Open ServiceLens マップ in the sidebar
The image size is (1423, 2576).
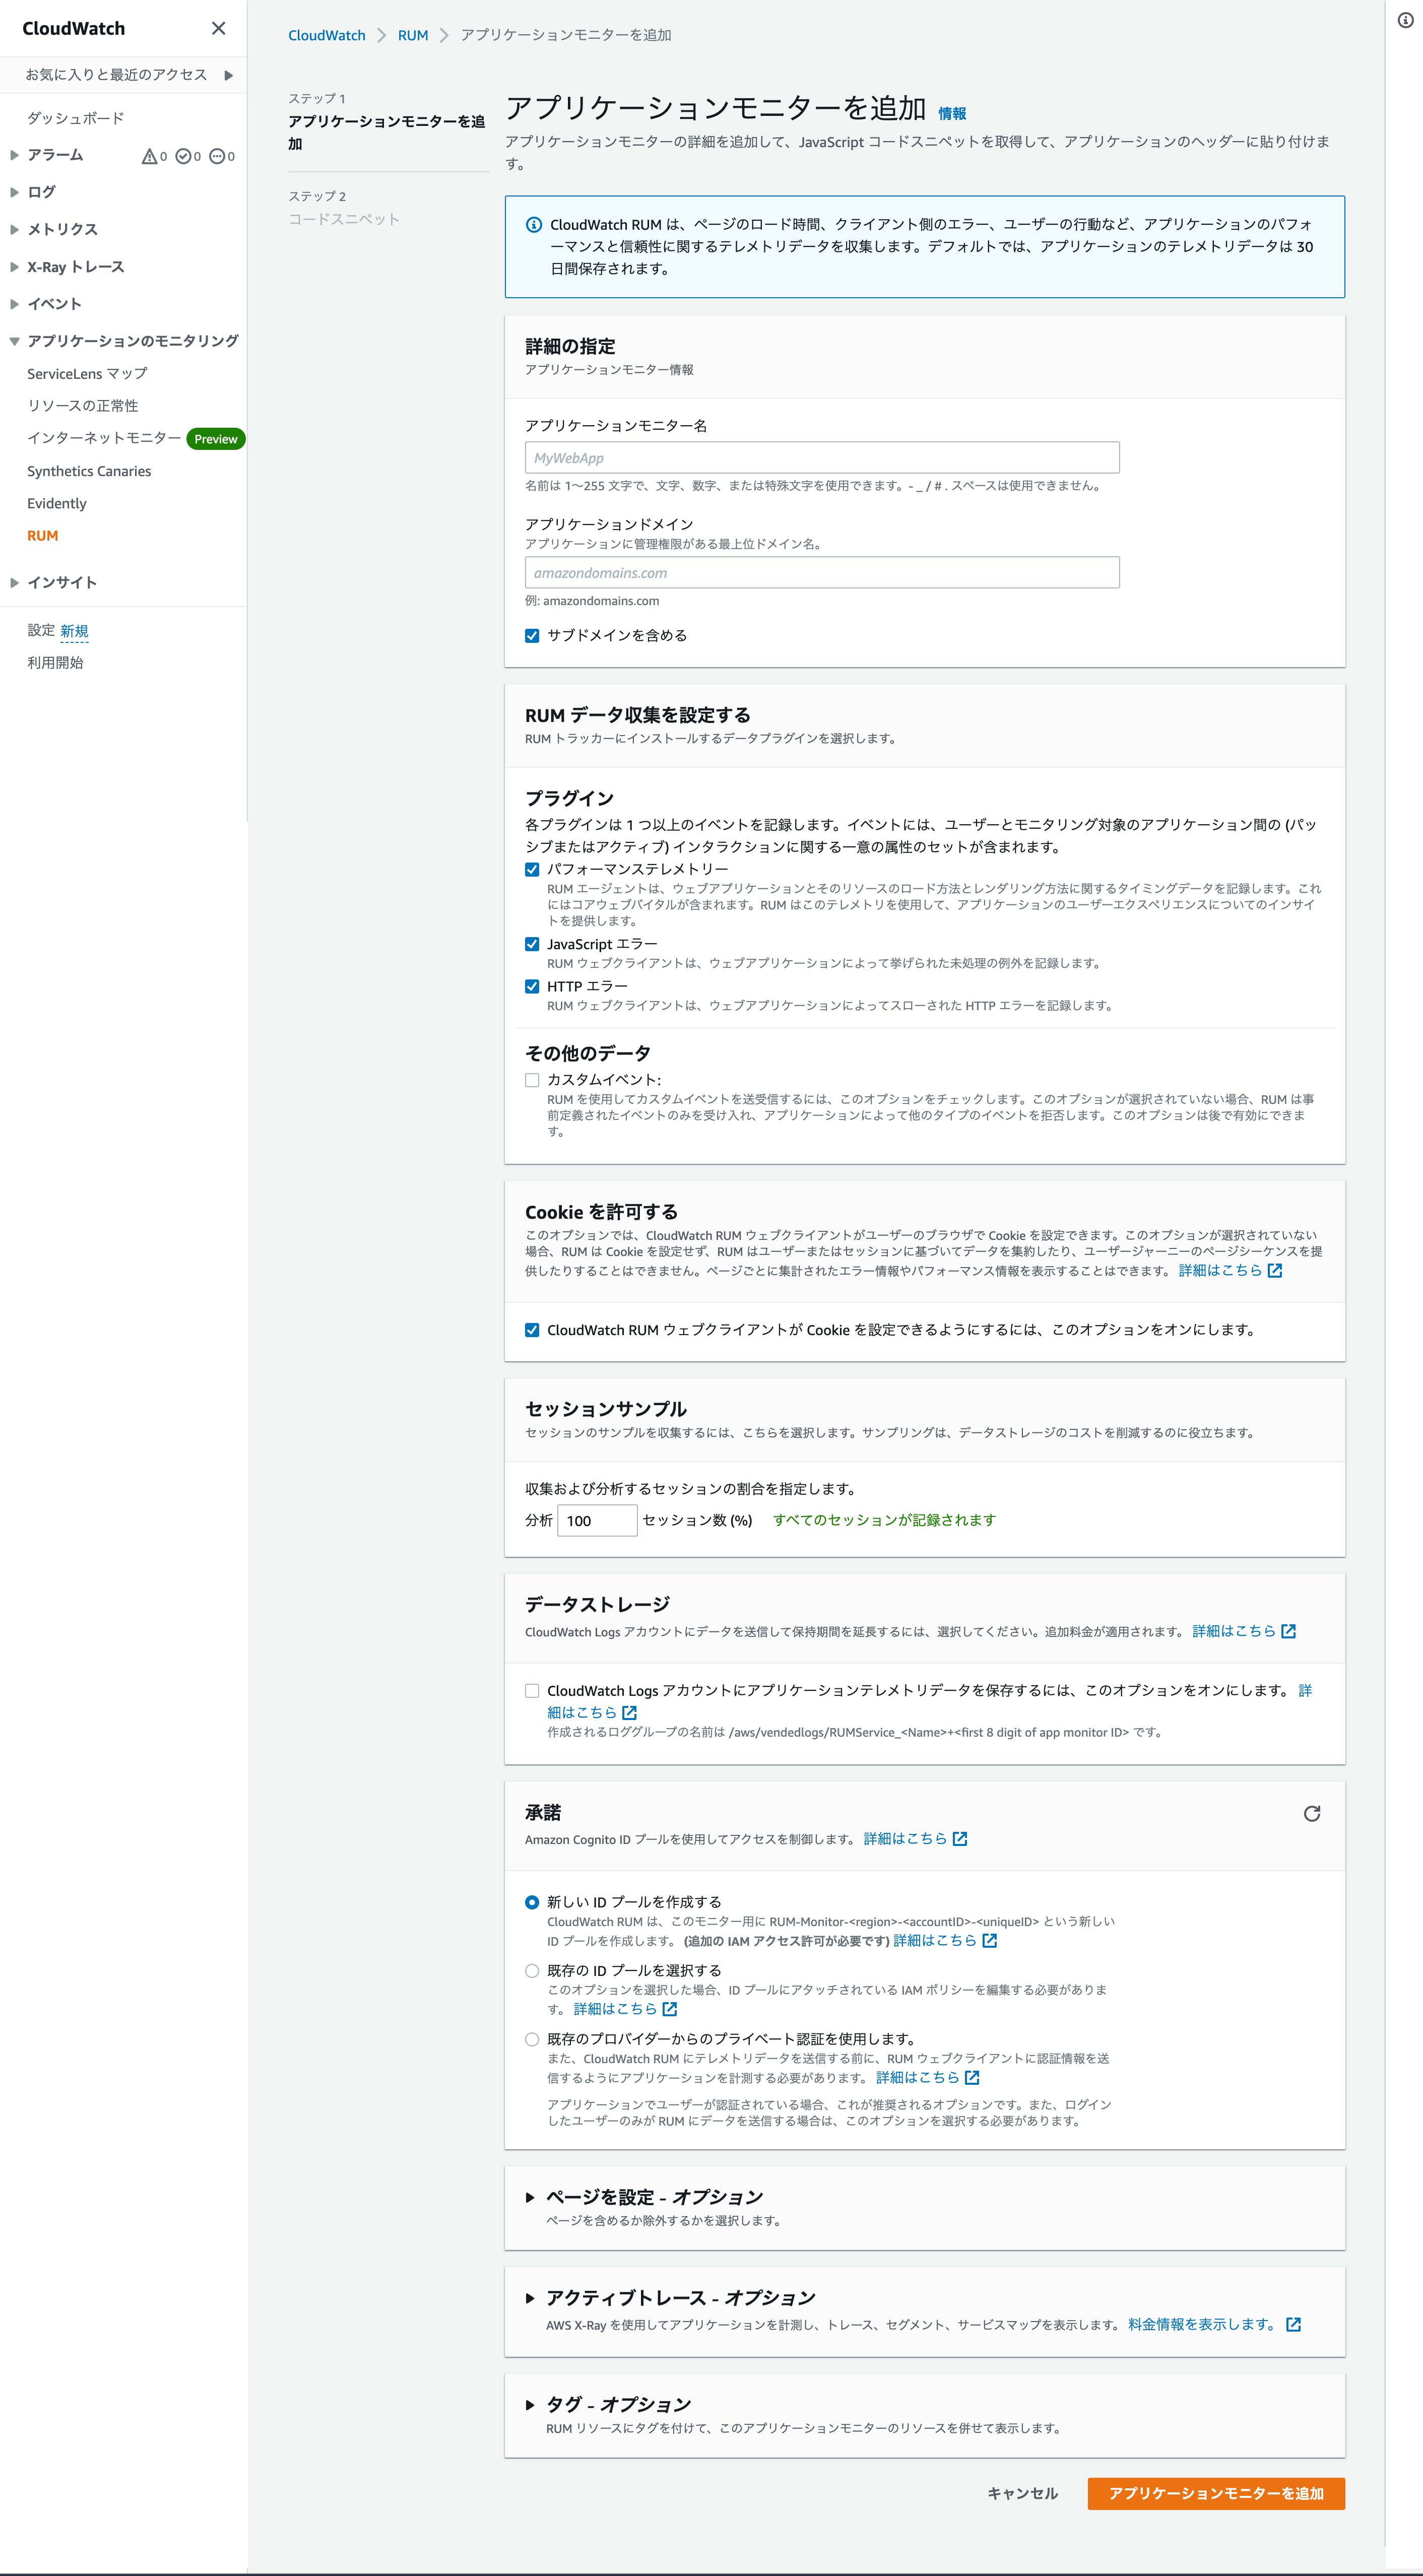pyautogui.click(x=87, y=373)
